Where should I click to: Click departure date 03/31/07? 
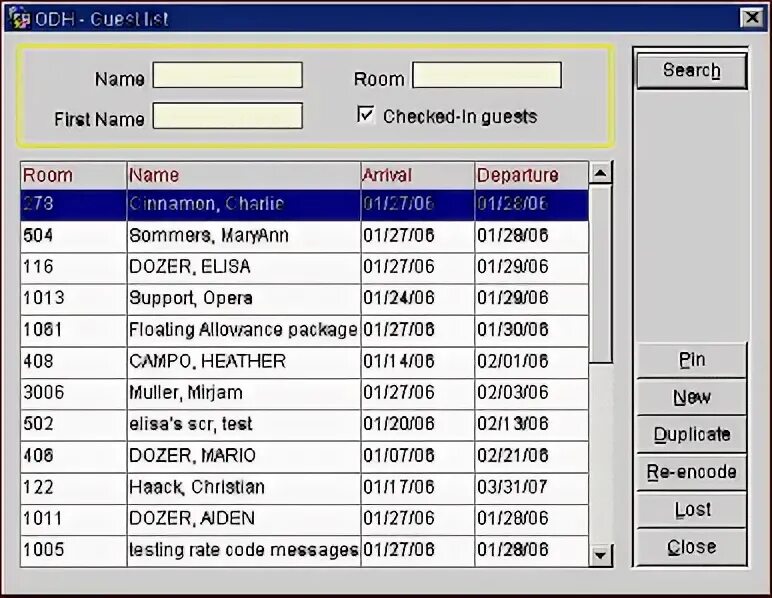point(532,488)
